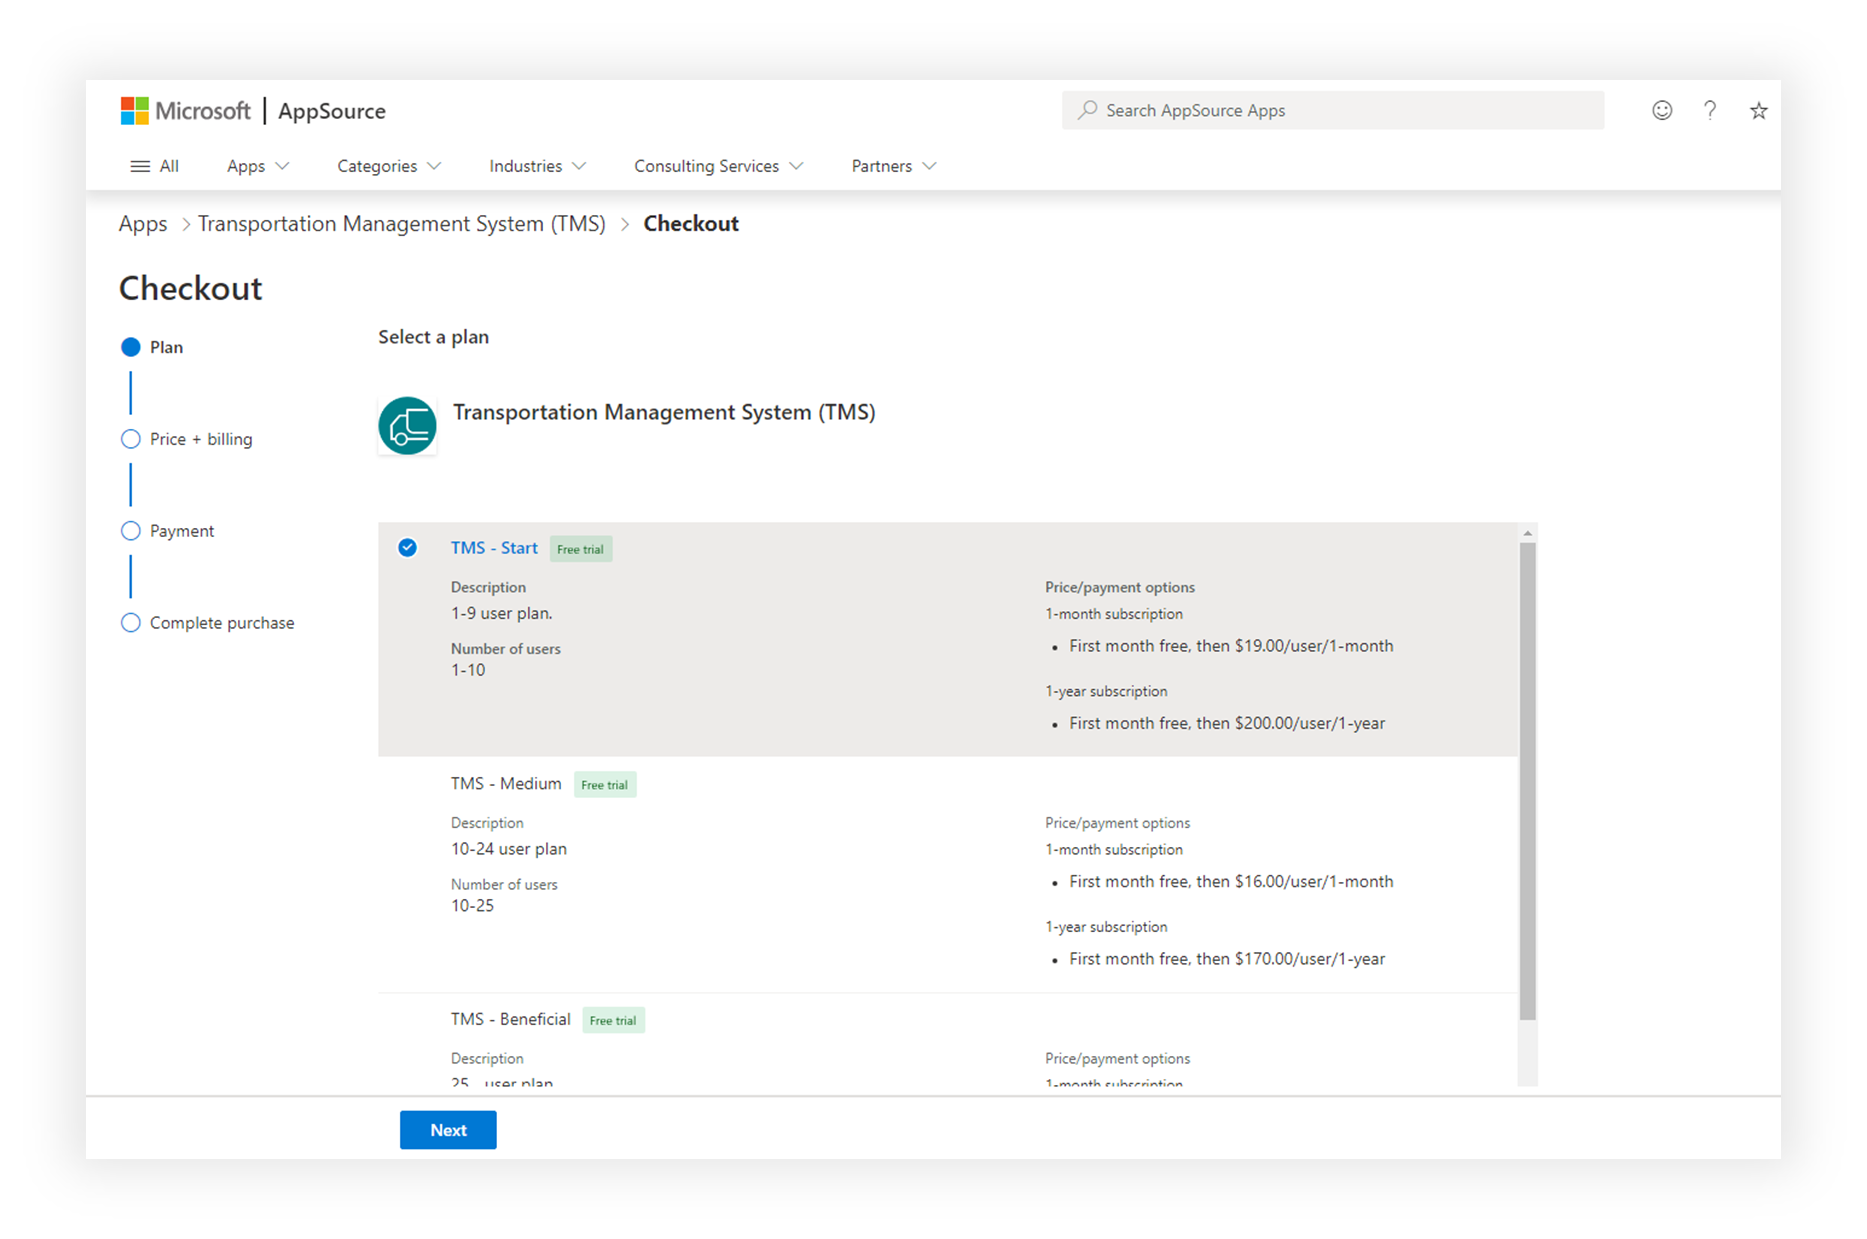Screen dimensions: 1867x1239
Task: Click the plan list vertical scrollbar
Action: [x=1527, y=780]
